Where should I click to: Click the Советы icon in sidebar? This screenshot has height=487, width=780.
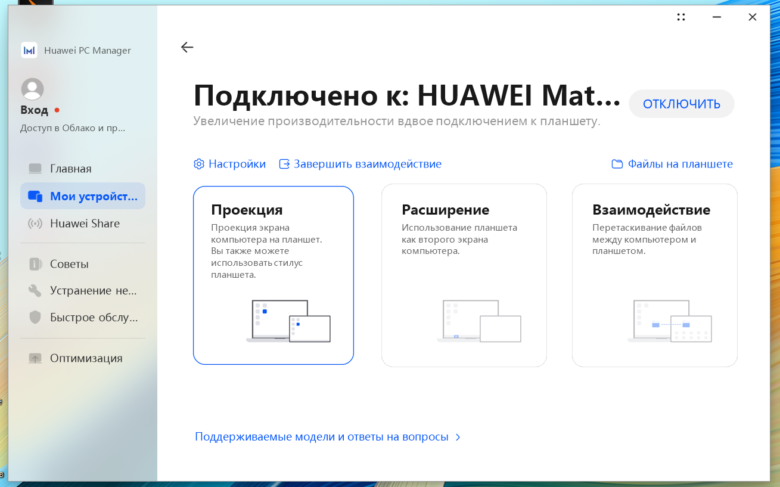click(35, 264)
